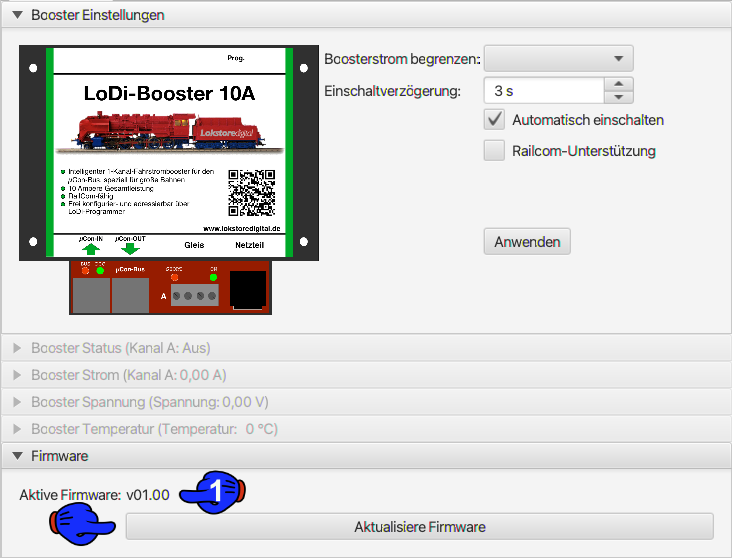Click the green µCon-IN up arrow
The width and height of the screenshot is (732, 558).
[91, 249]
